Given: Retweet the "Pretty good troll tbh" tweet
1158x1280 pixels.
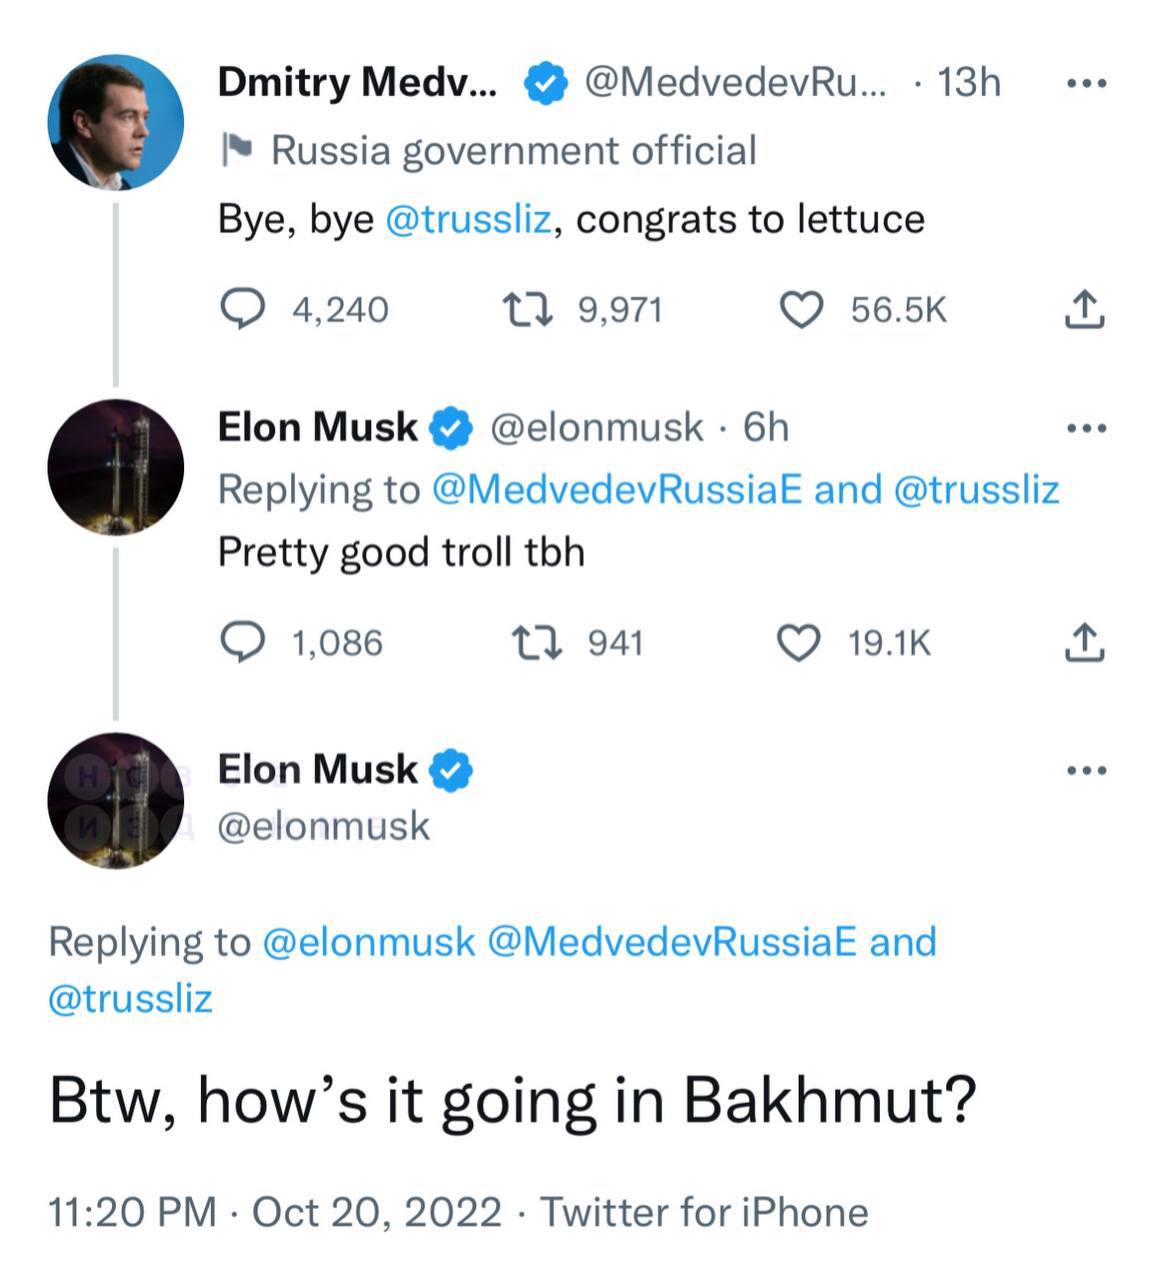Looking at the screenshot, I should pyautogui.click(x=536, y=642).
